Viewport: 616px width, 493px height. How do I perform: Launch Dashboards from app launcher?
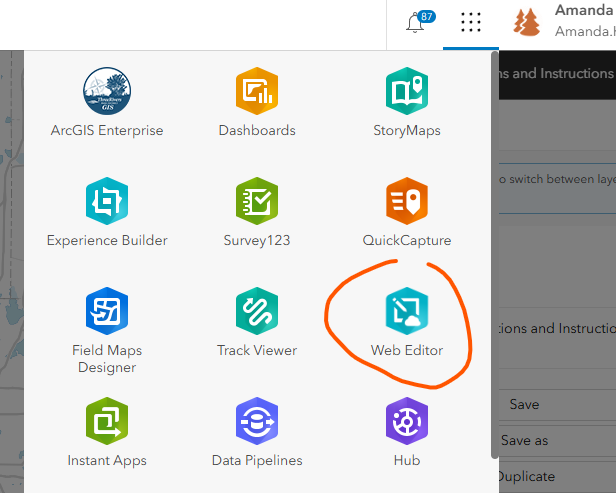(x=257, y=103)
